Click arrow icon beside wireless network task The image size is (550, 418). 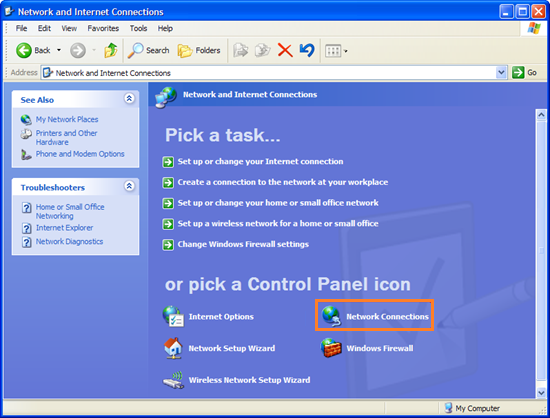pos(168,224)
